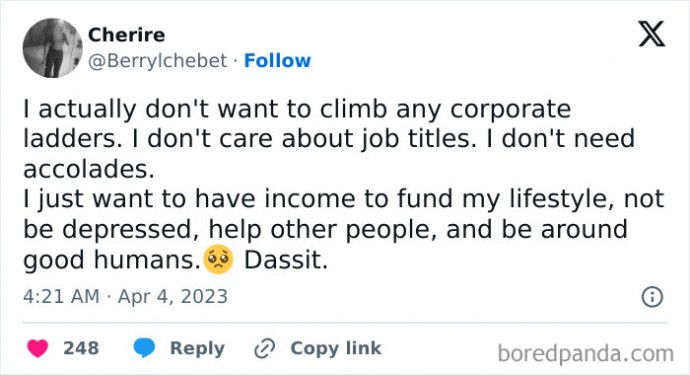Select the Copy link label

(336, 348)
